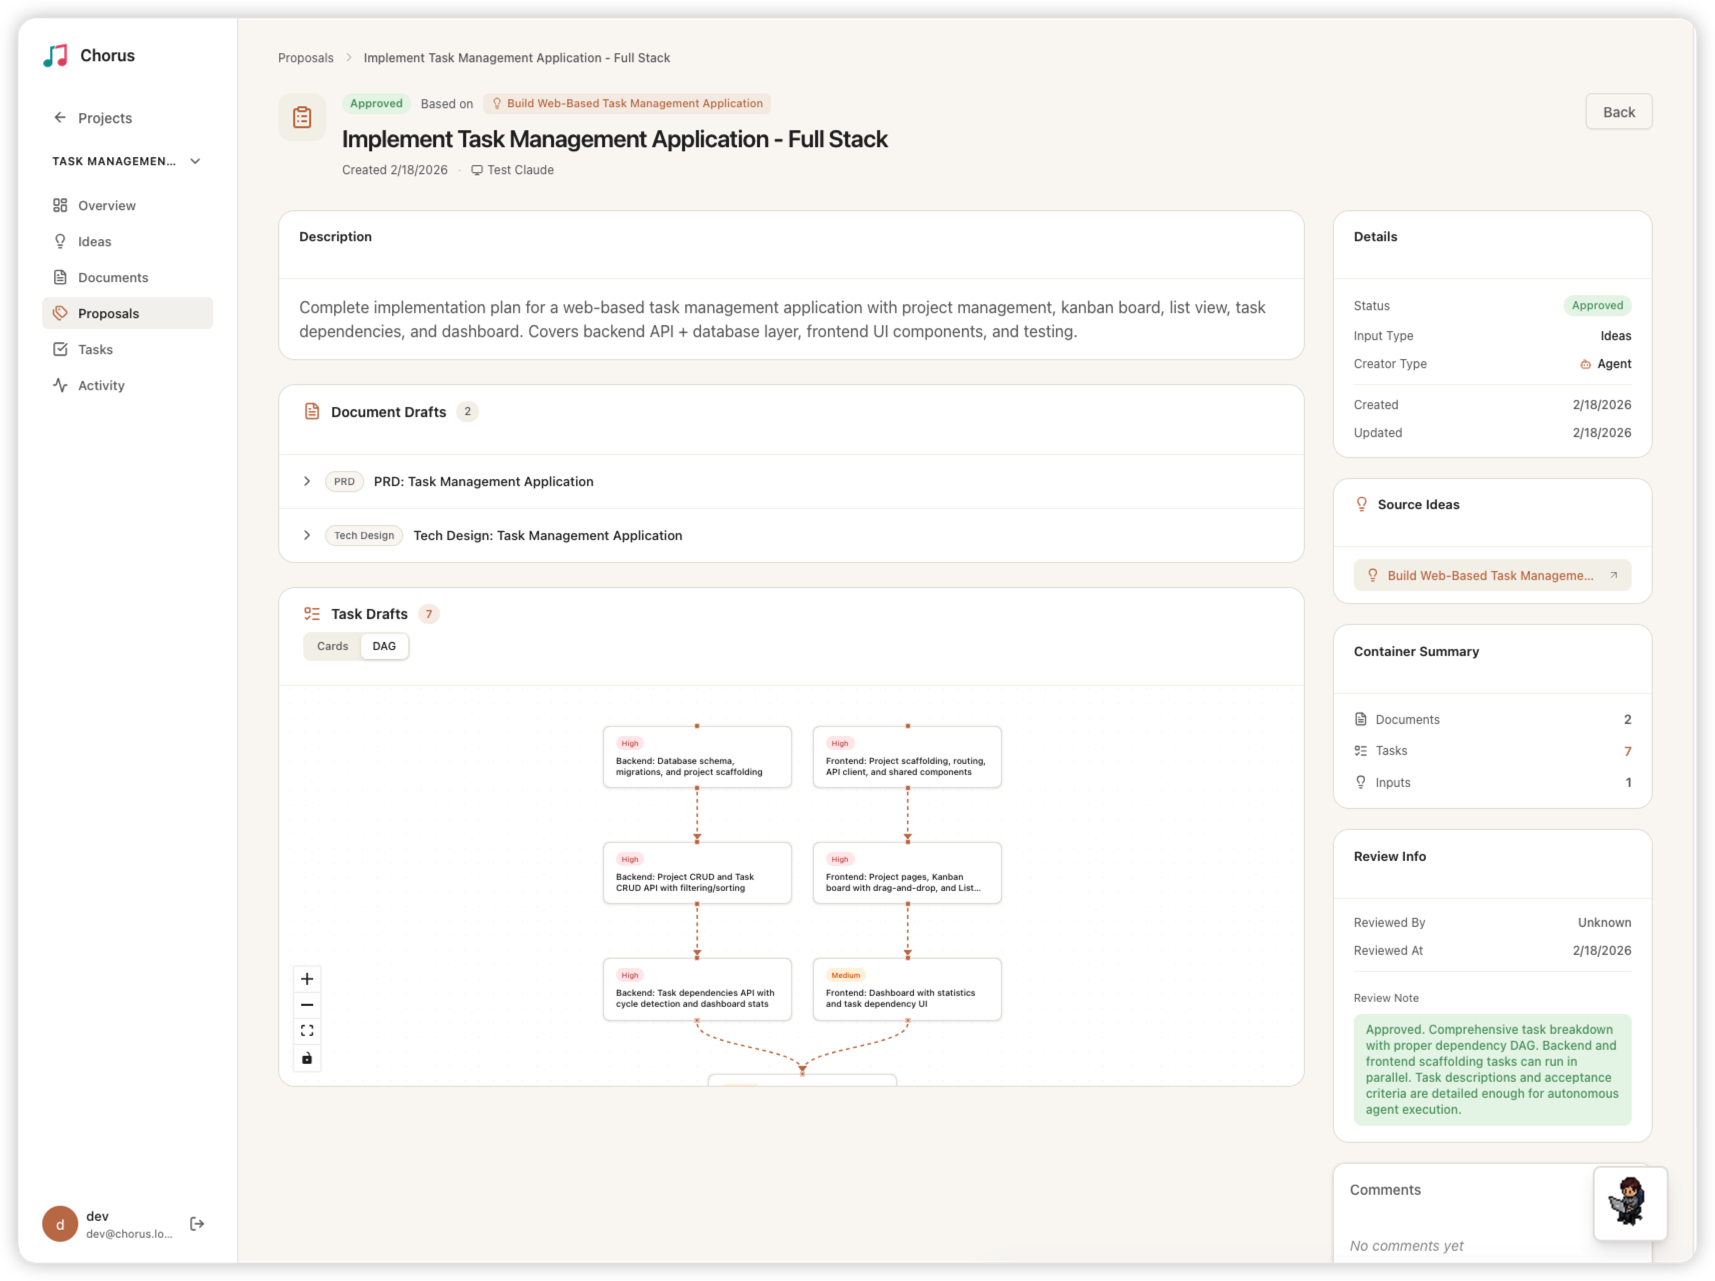Switch the Task Drafts view to Cards
Screen dimensions: 1715x1281
(x=331, y=646)
